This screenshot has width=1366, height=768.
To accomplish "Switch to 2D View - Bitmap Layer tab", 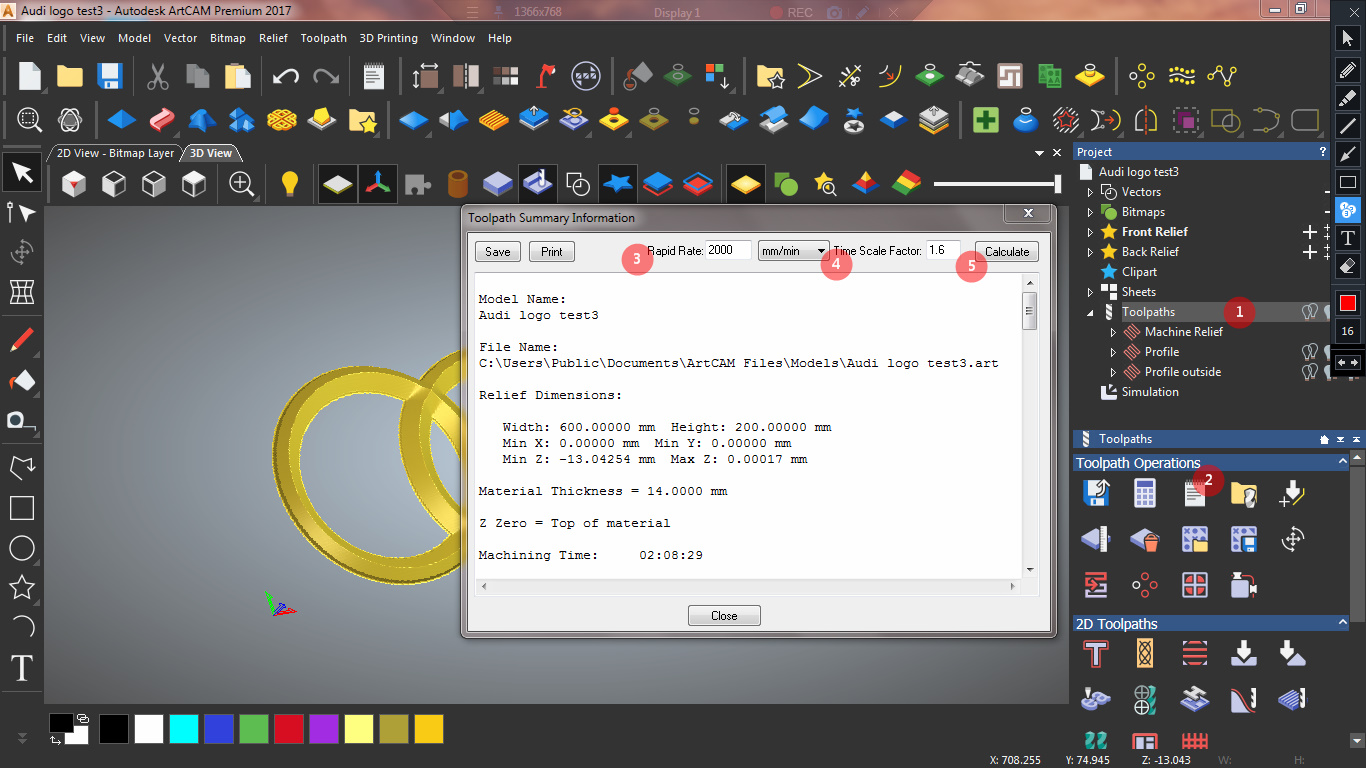I will (114, 153).
